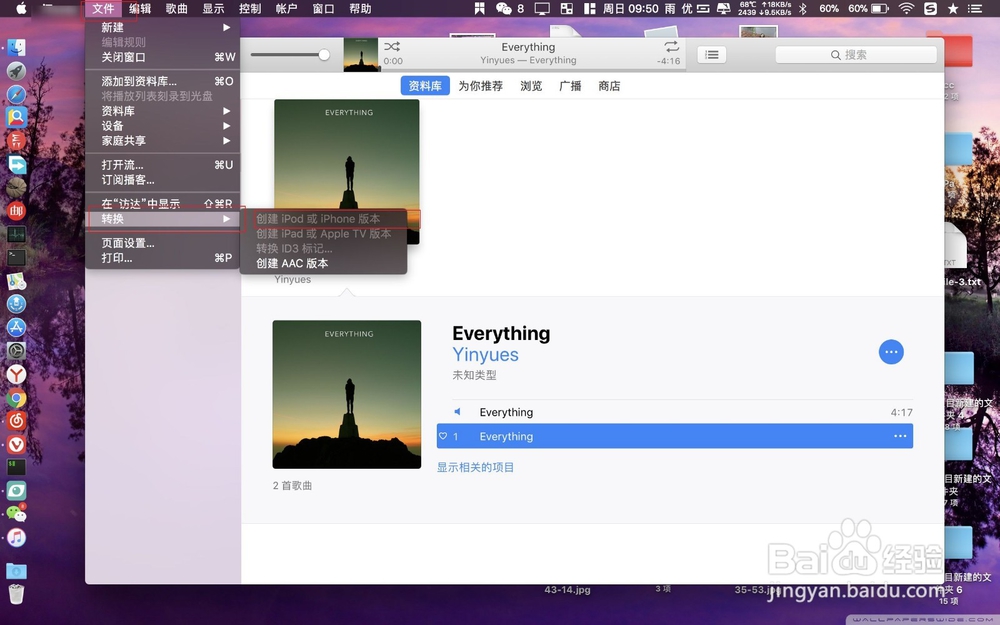
Task: Toggle shuffle playback in iTunes
Action: pos(392,47)
